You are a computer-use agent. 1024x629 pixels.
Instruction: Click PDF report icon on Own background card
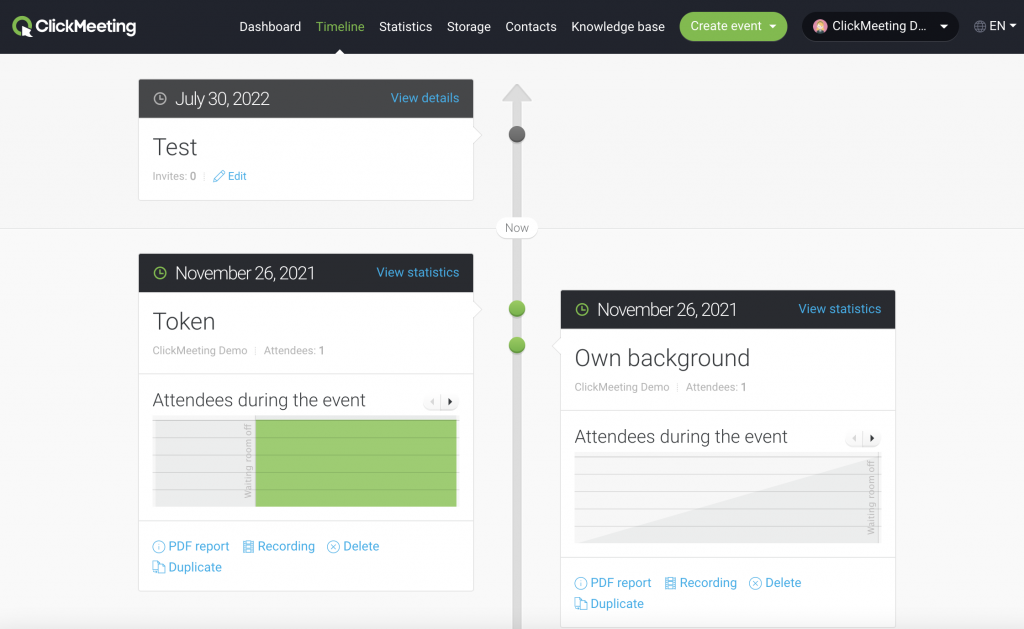[581, 583]
